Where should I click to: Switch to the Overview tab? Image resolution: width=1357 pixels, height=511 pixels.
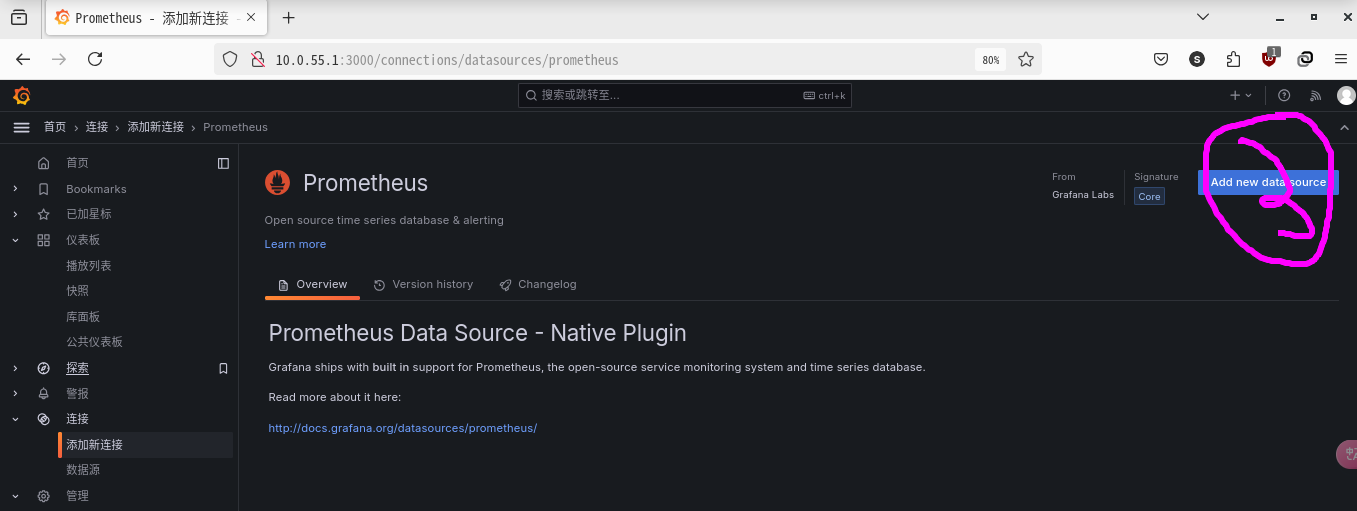coord(312,284)
